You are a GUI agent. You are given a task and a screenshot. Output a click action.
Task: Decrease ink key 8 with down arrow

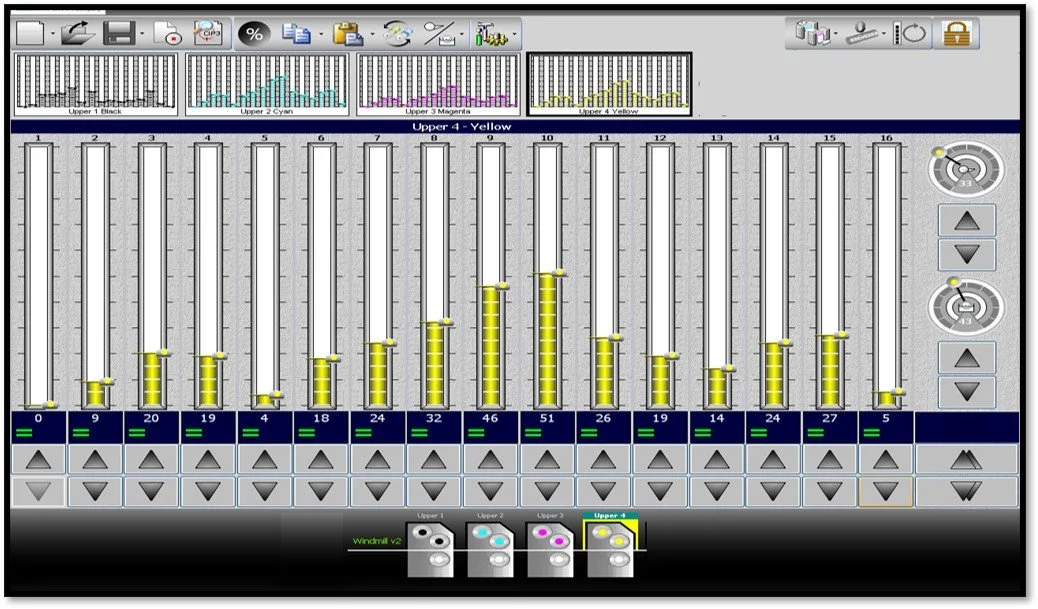click(434, 491)
